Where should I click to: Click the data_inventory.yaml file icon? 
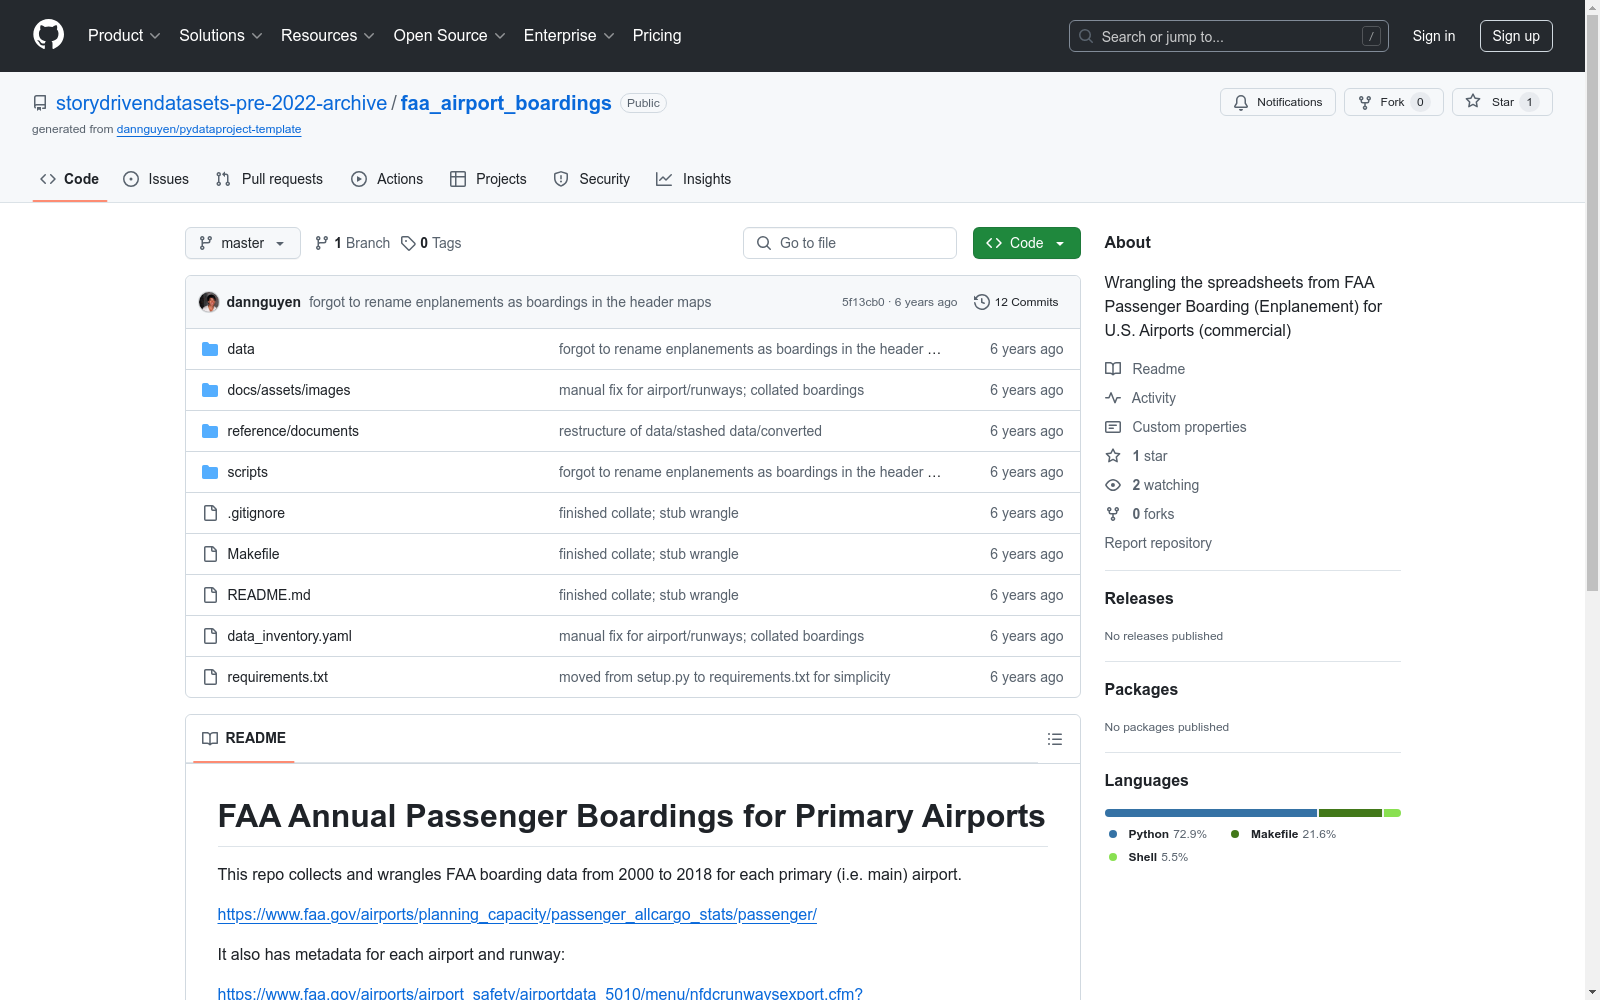[x=210, y=636]
